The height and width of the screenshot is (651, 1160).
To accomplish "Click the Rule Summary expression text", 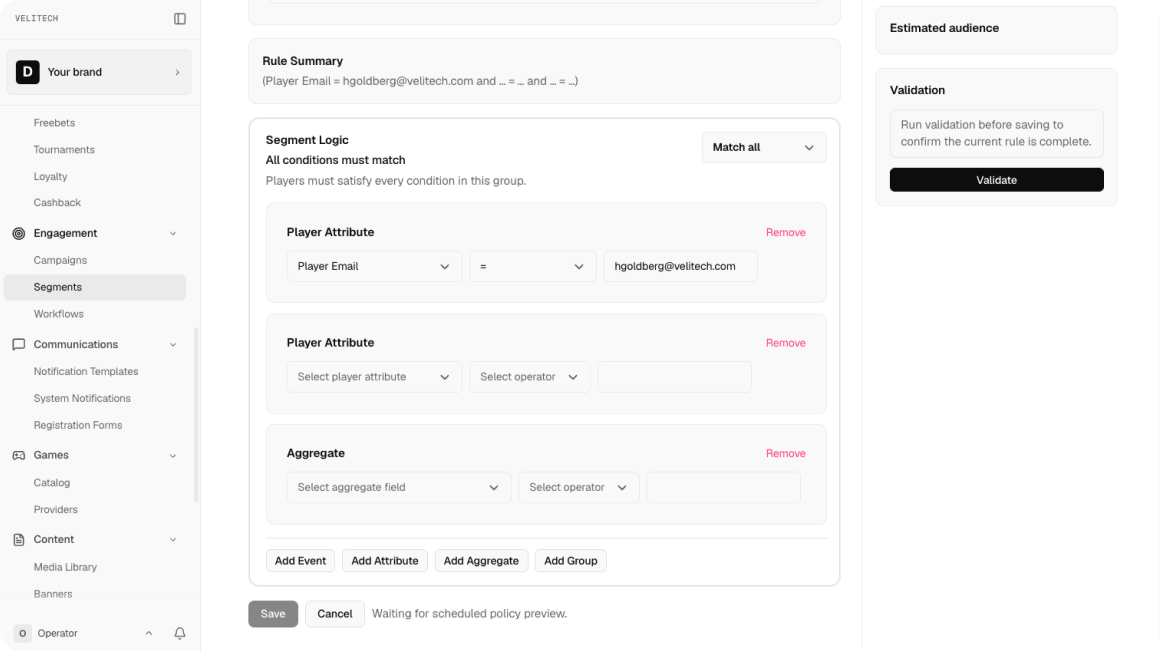I will [x=420, y=81].
